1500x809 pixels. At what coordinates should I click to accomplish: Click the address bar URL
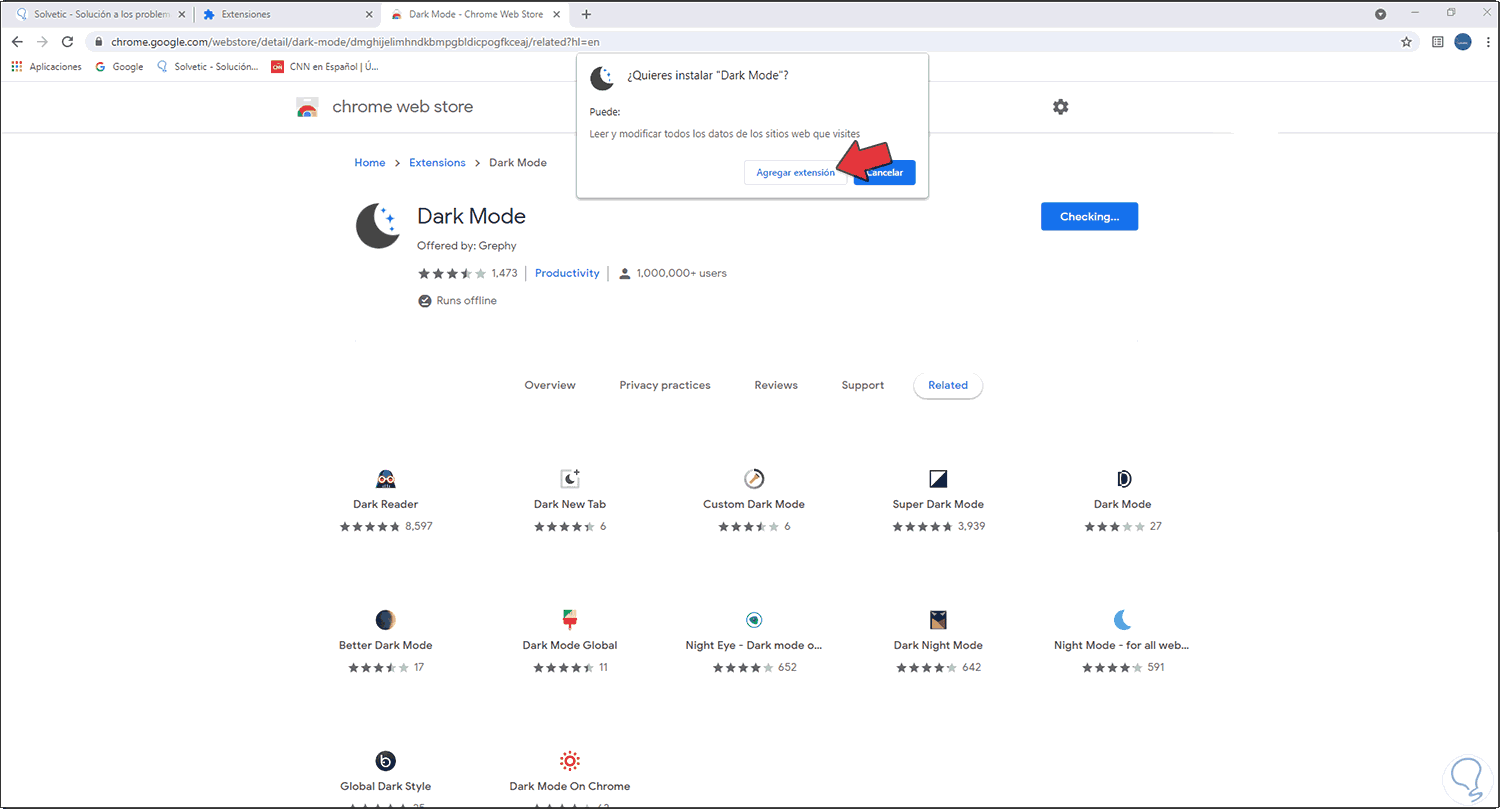(355, 42)
